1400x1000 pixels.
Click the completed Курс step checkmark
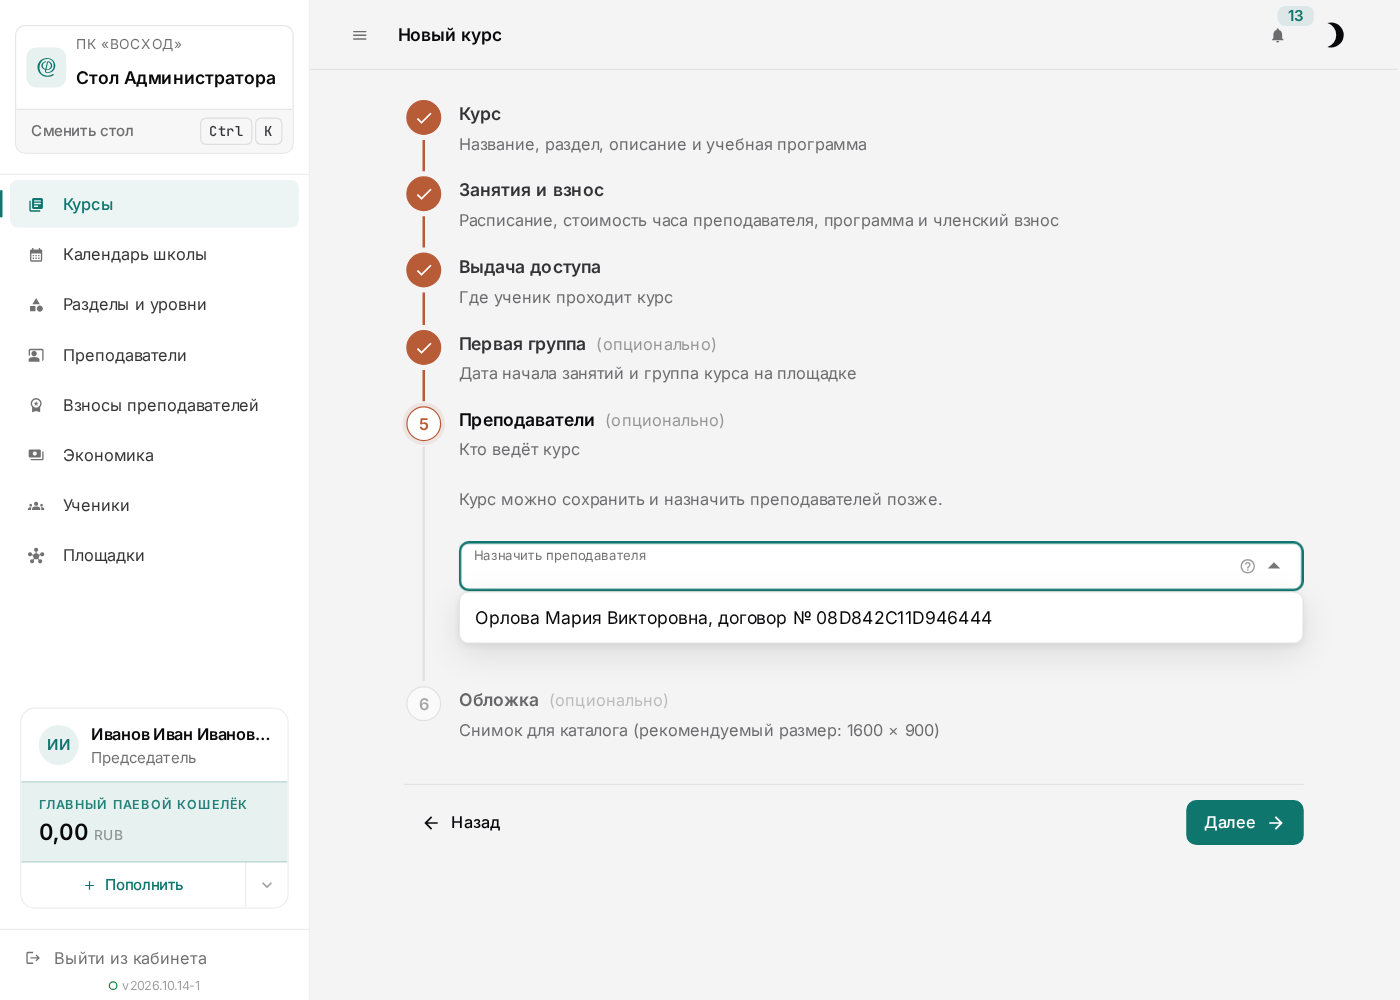coord(424,117)
